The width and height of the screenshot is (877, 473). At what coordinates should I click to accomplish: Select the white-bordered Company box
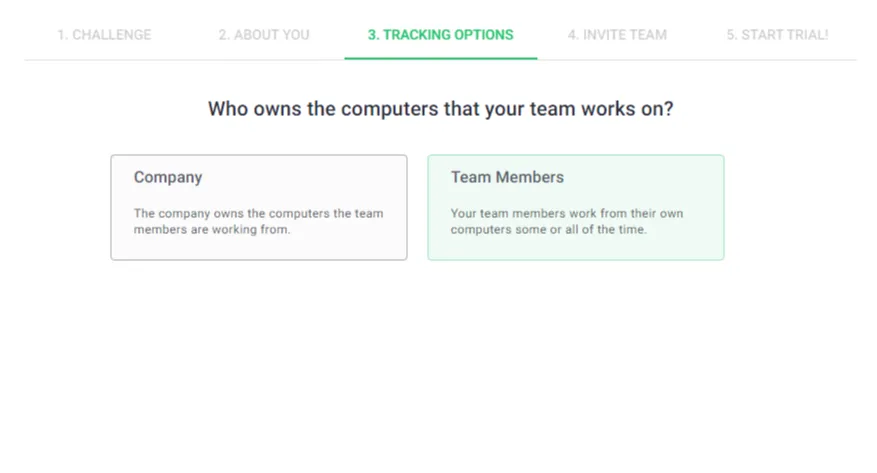pos(259,207)
